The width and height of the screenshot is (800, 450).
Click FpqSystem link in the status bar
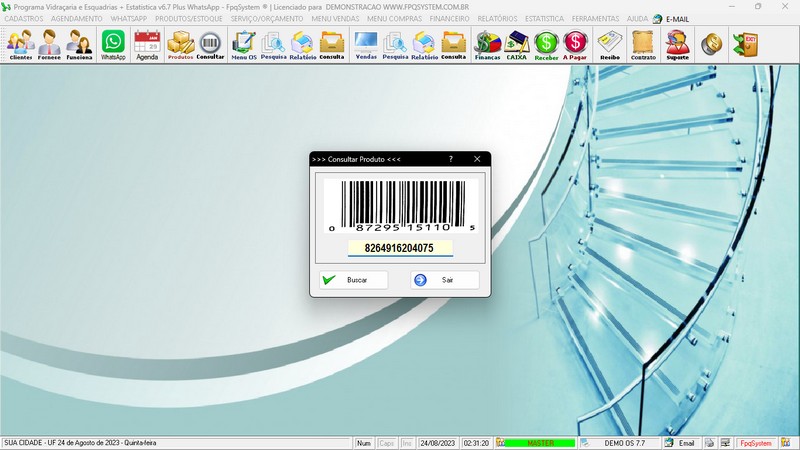pyautogui.click(x=756, y=443)
